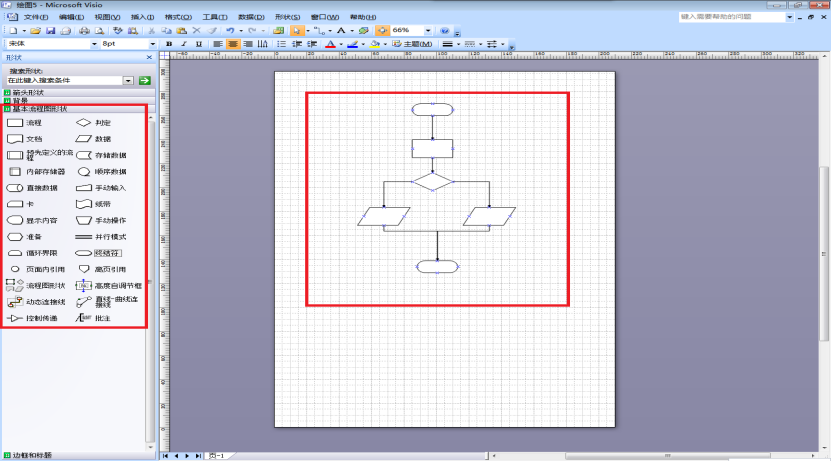Open the 66% zoom level dropdown
This screenshot has width=832, height=462.
tap(428, 31)
